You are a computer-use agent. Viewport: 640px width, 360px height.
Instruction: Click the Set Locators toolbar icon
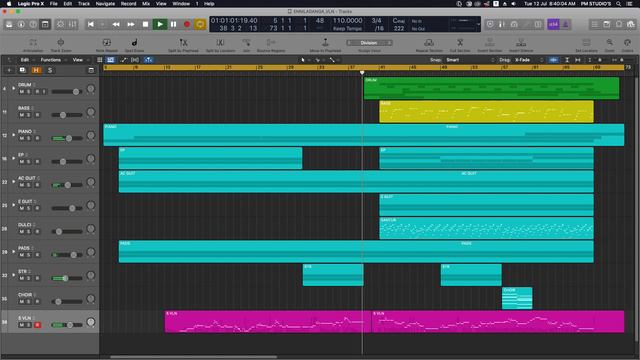point(586,42)
